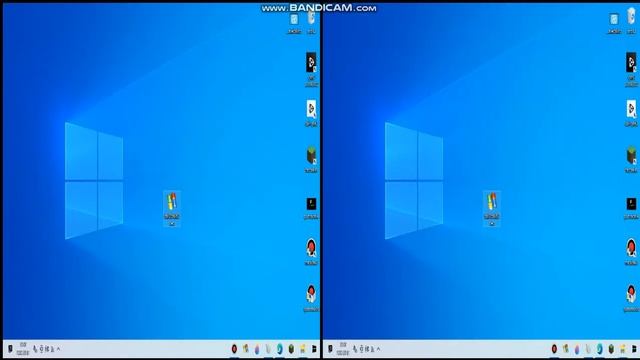Select the small black square shortcut, right desktop

coord(631,204)
